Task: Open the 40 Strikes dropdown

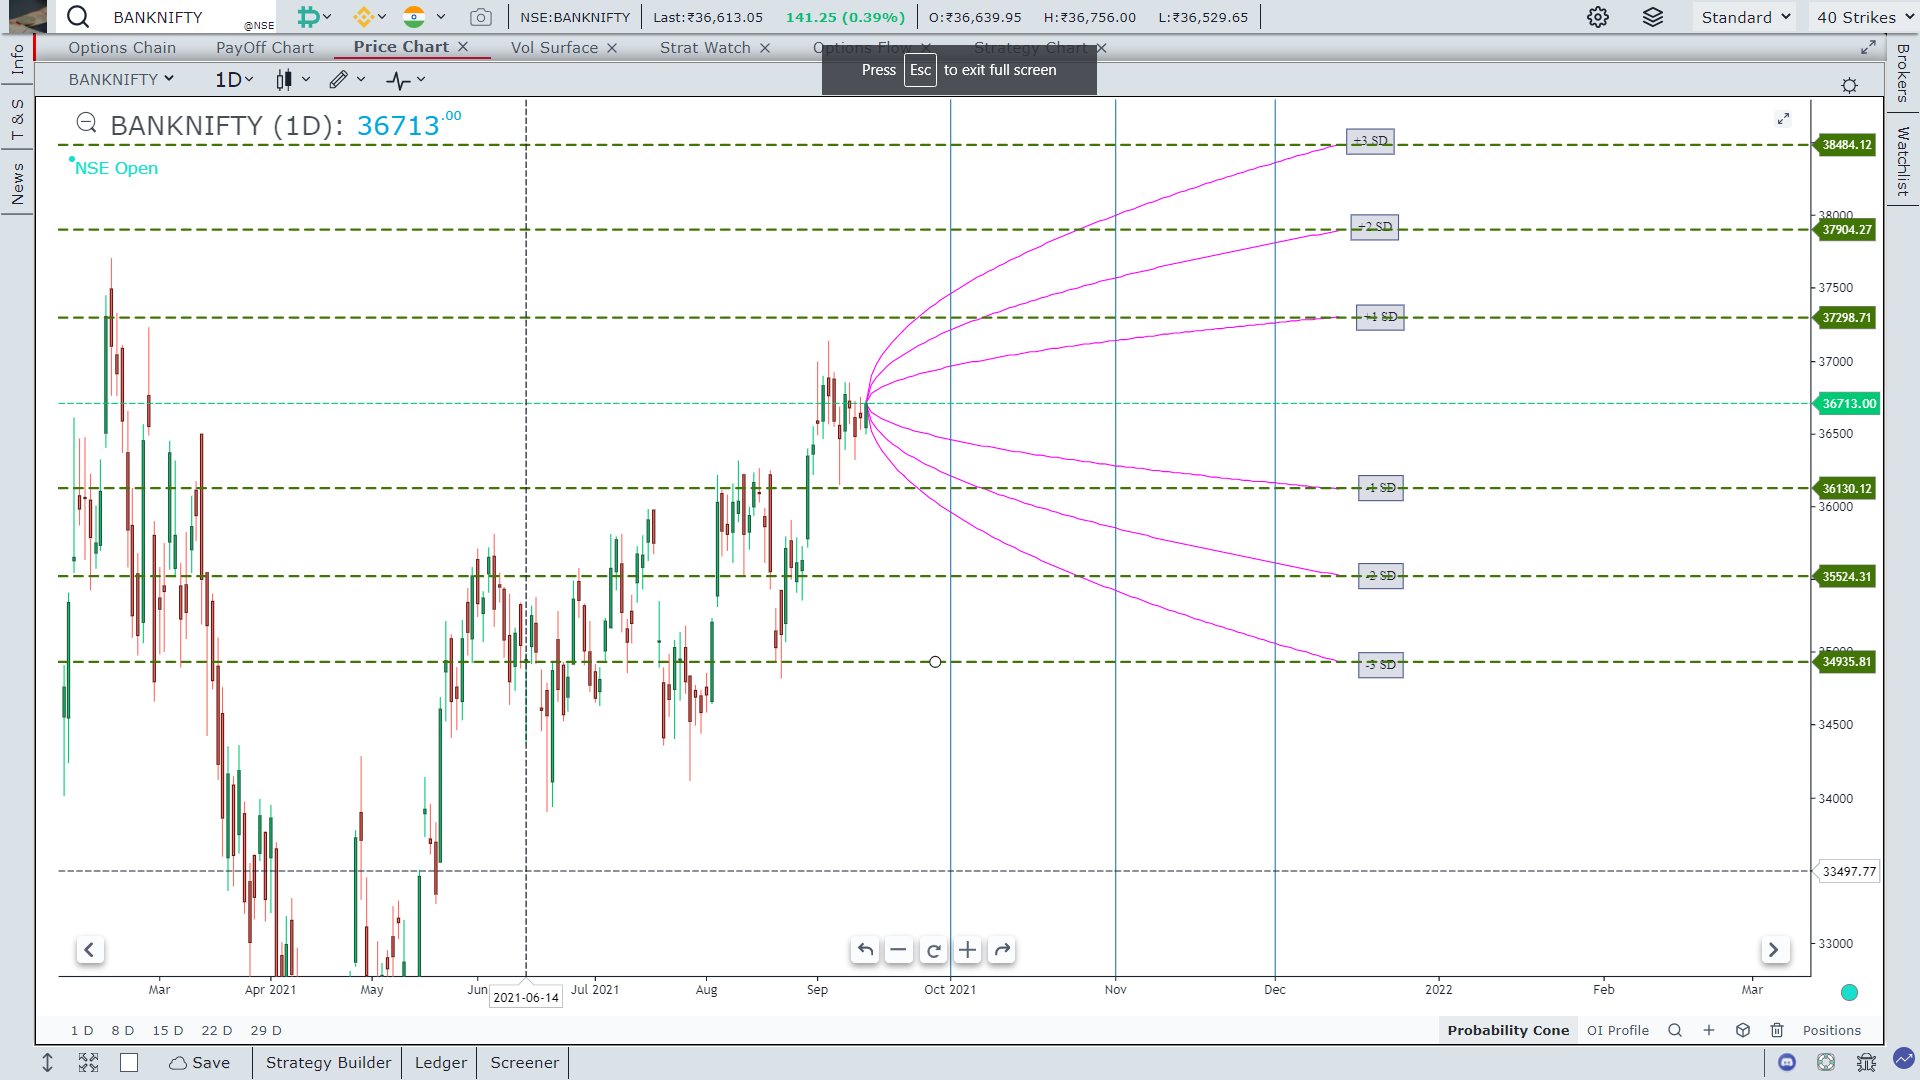Action: coord(1866,17)
